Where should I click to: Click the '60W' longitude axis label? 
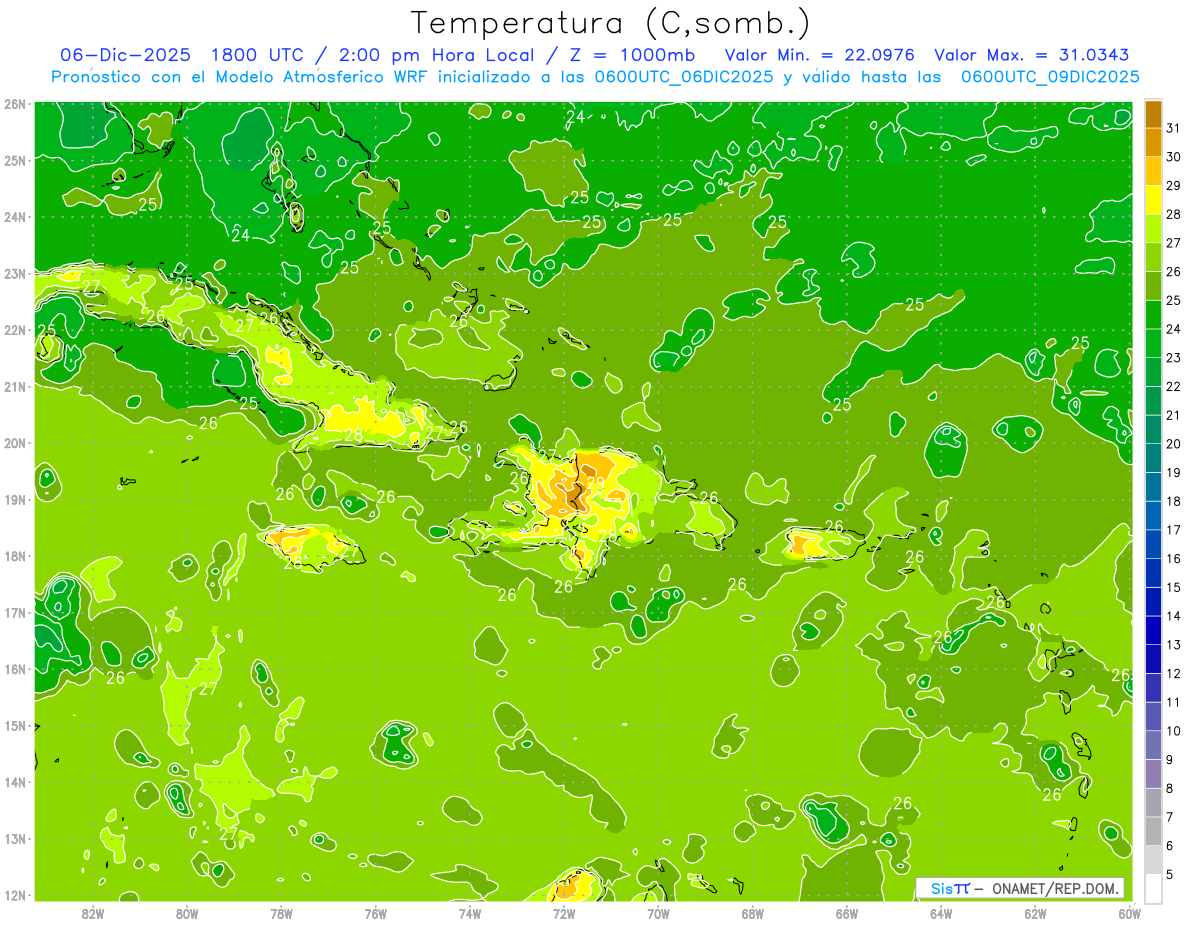tap(1129, 913)
